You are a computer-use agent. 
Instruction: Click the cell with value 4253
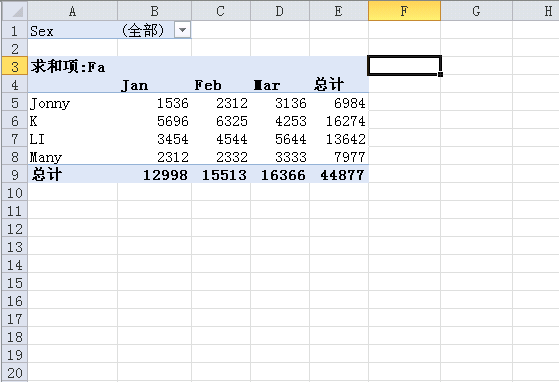(x=280, y=120)
